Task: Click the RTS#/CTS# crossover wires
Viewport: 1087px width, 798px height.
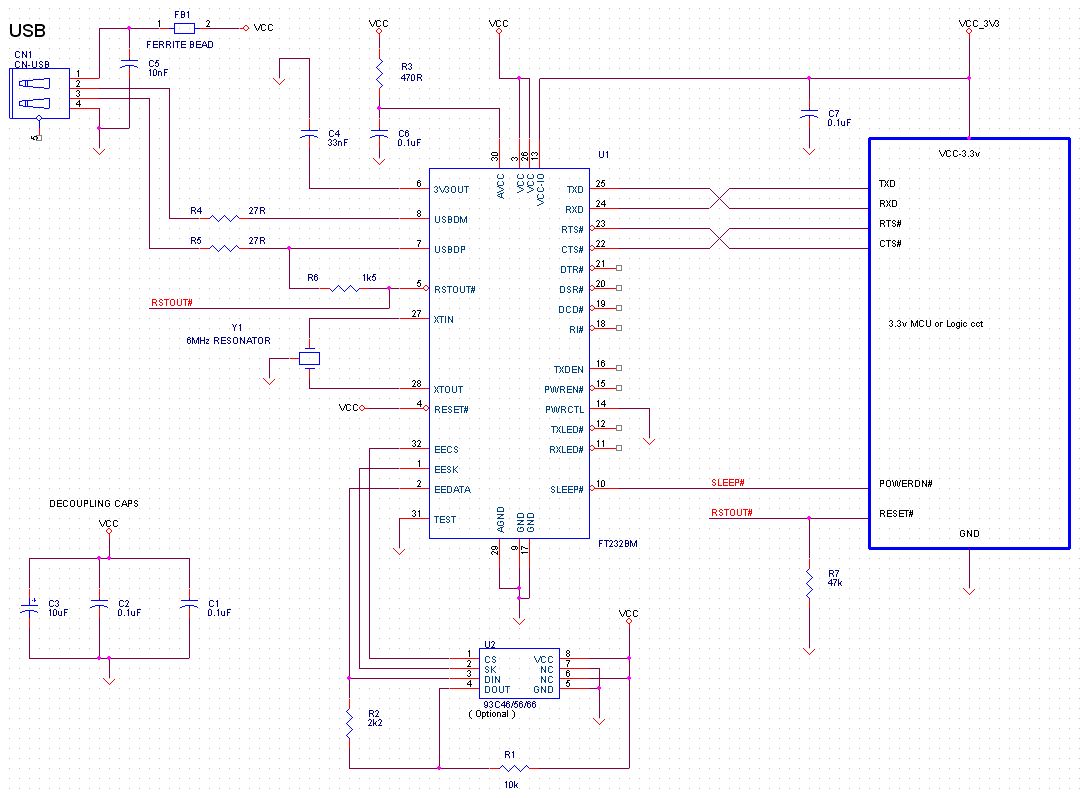Action: pos(720,238)
